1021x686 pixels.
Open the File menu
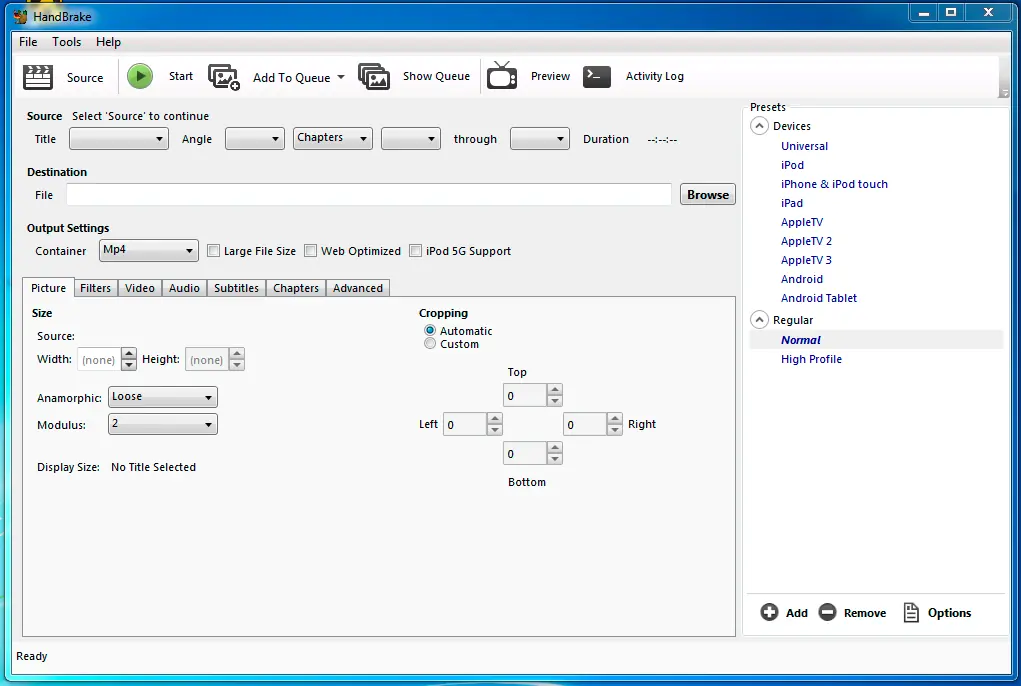(x=28, y=42)
